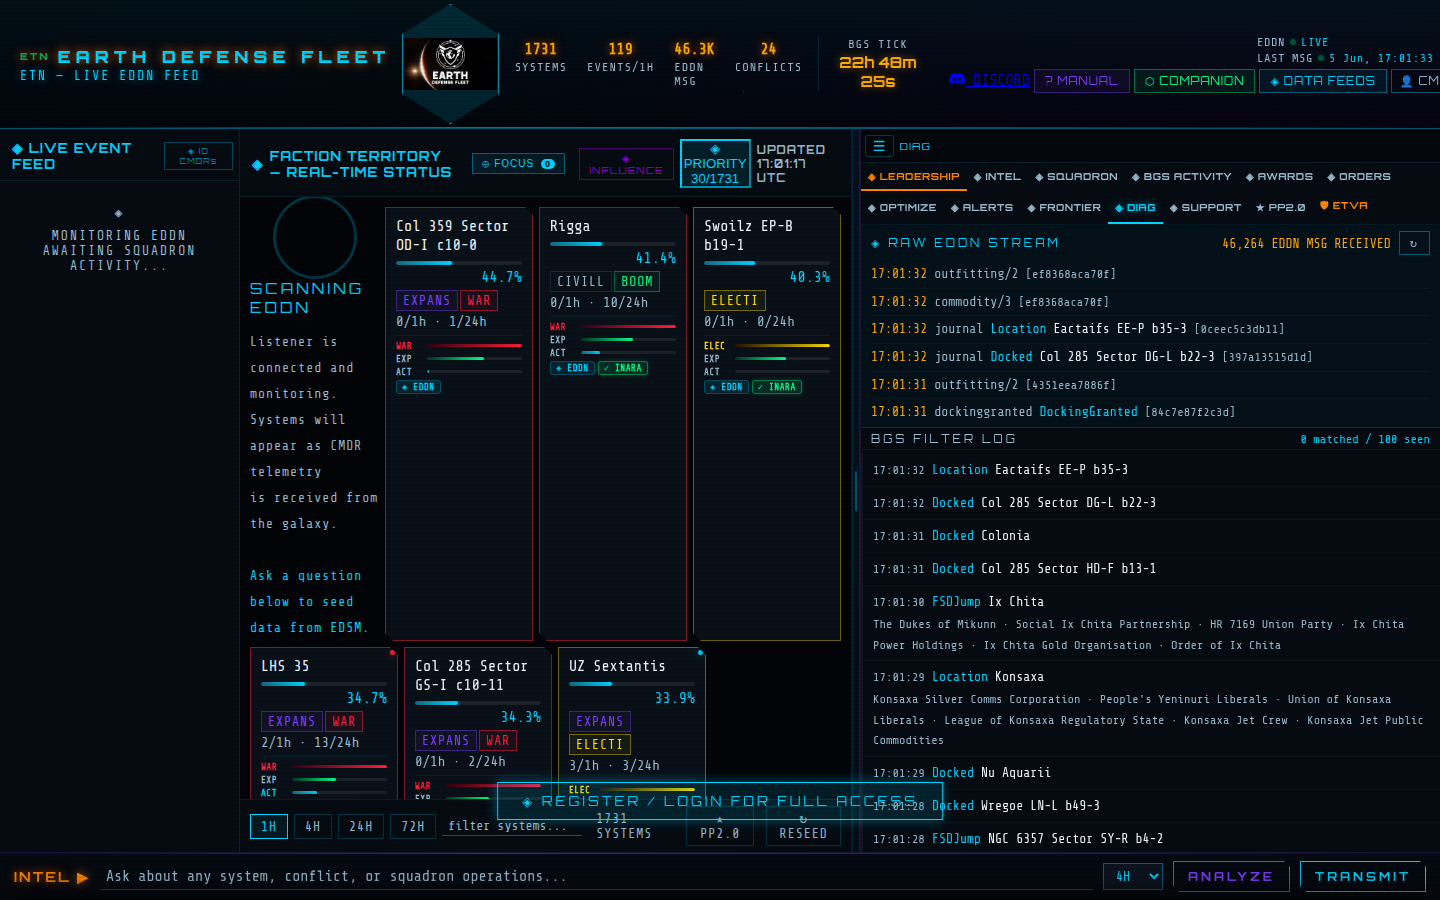Open the PP2.0 star tab

pyautogui.click(x=1281, y=208)
